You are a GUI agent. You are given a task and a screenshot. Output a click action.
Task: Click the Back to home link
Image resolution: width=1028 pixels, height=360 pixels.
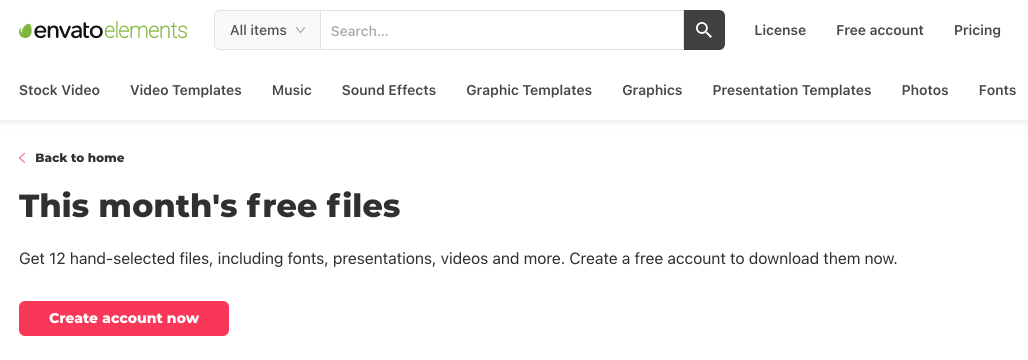pyautogui.click(x=79, y=158)
